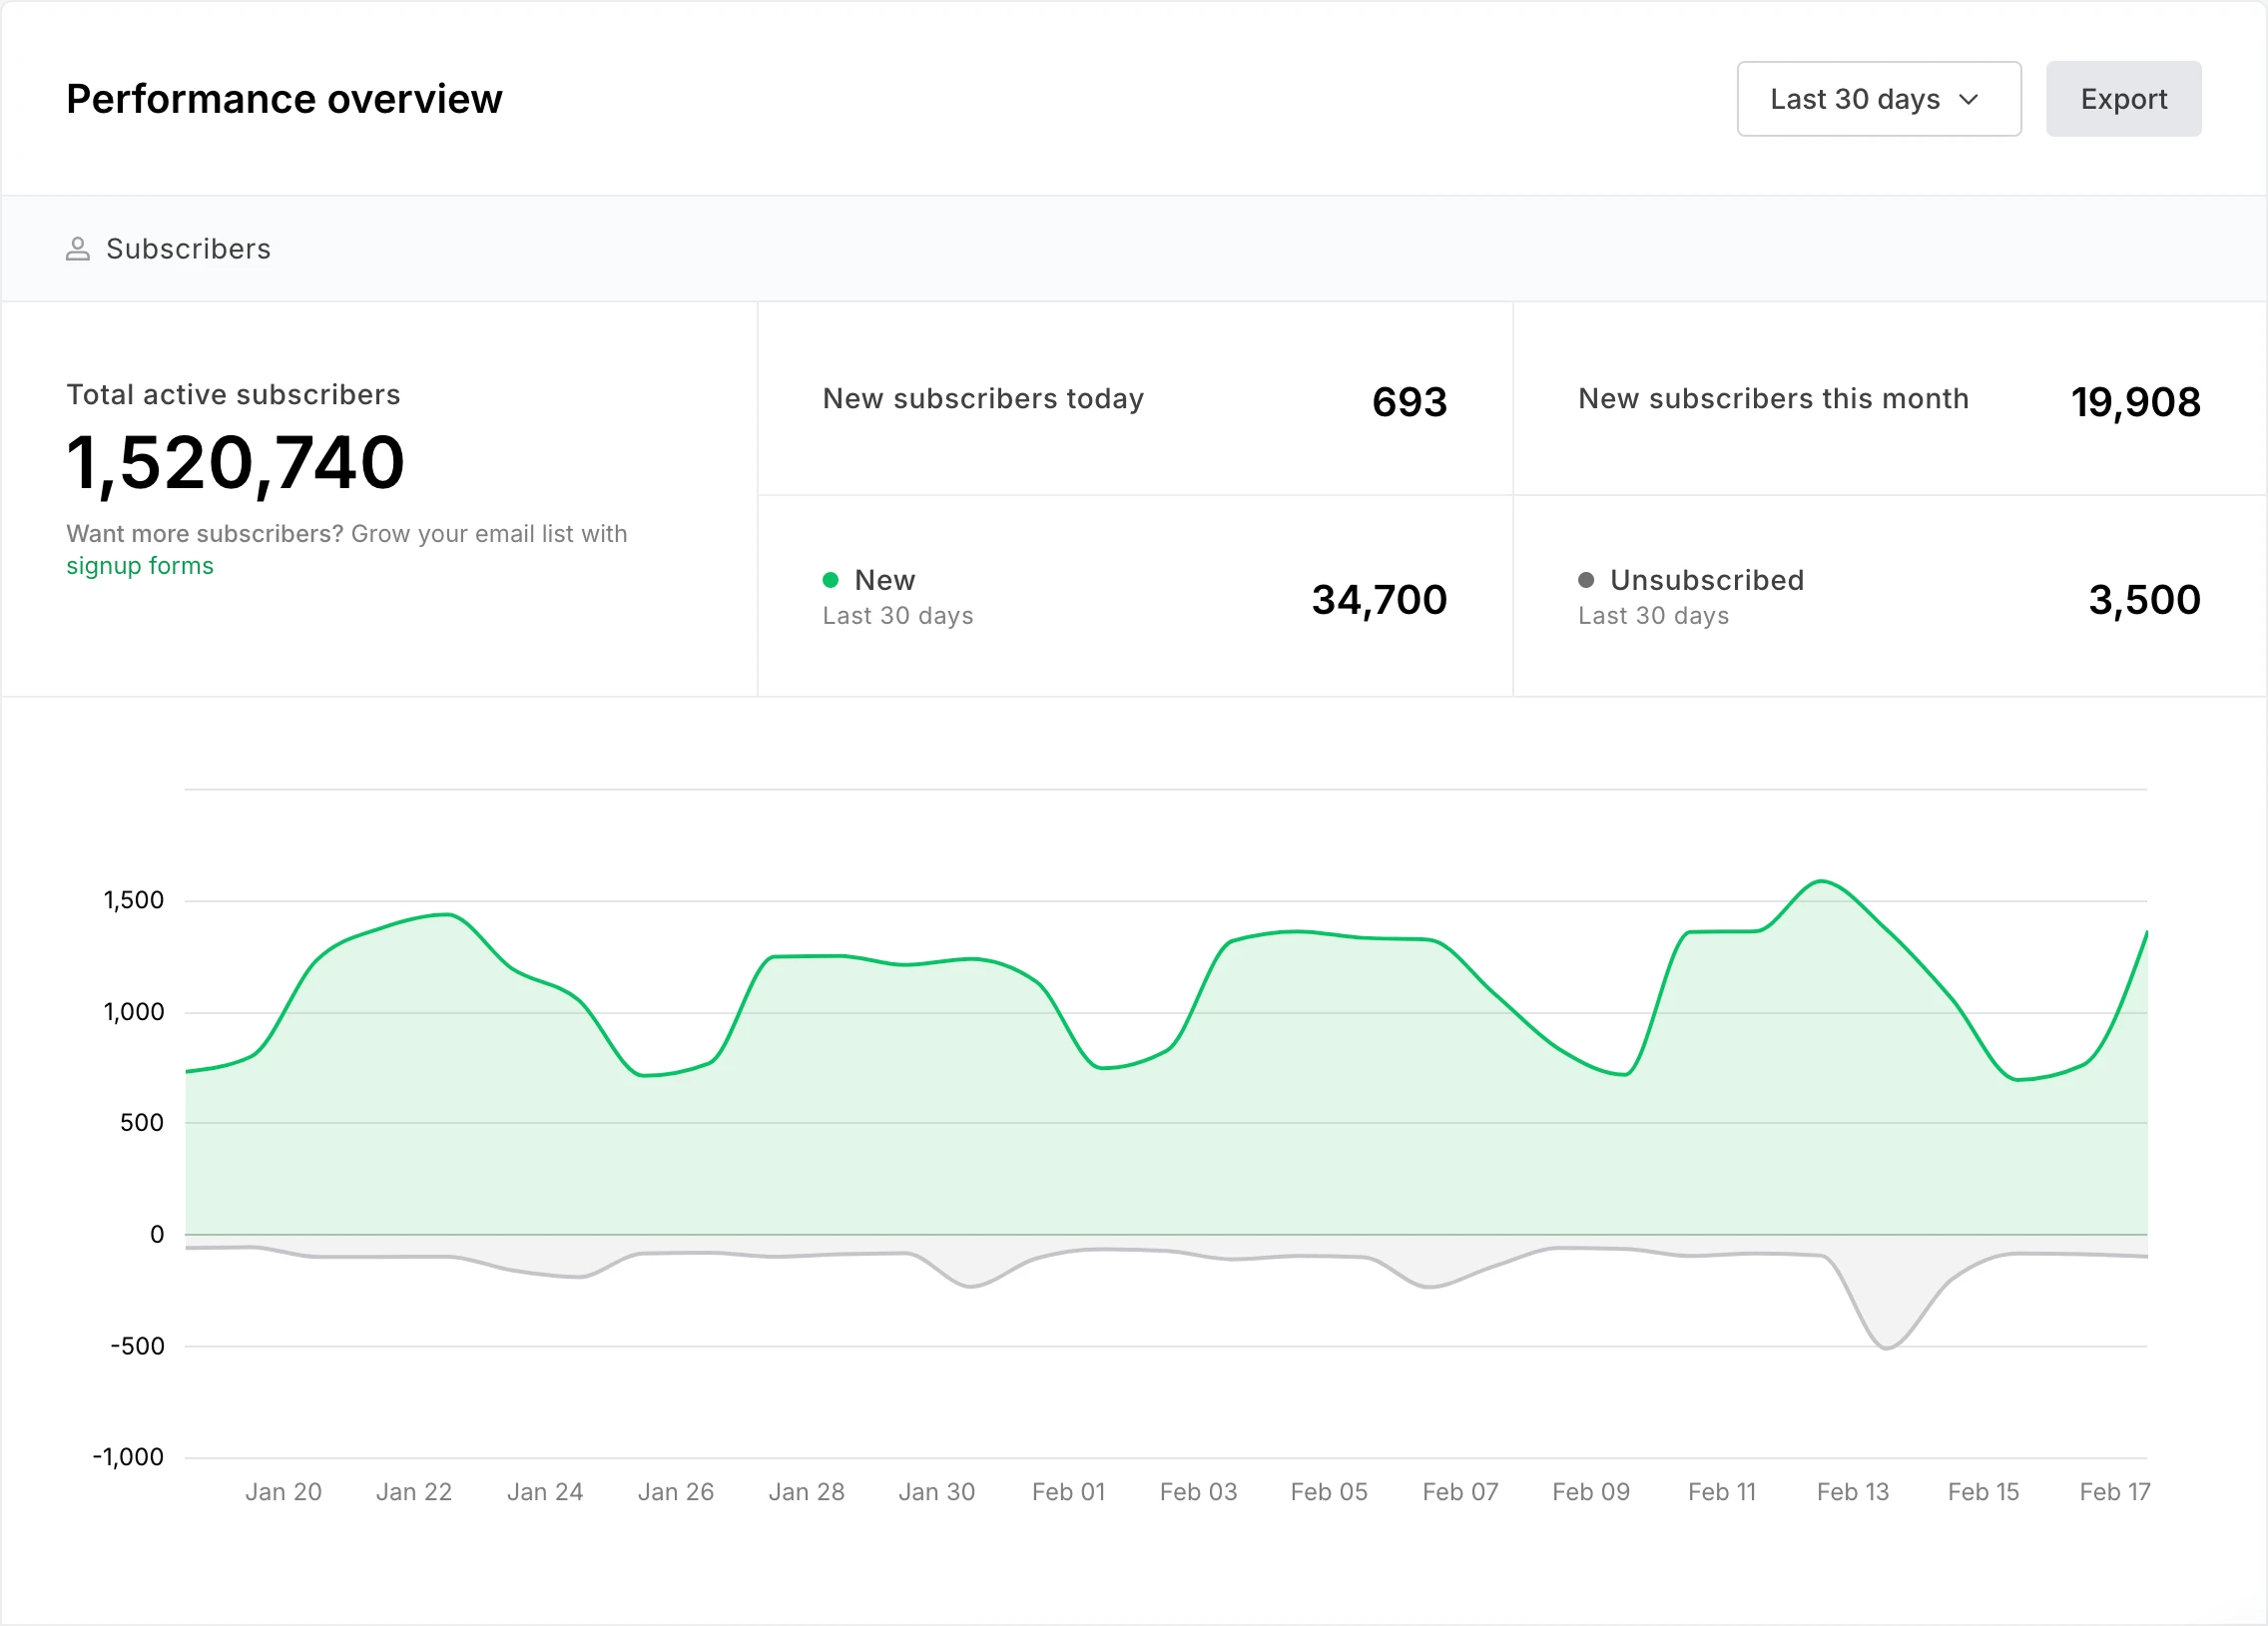Click the Feb 07 axis label
This screenshot has height=1626, width=2268.
1461,1492
